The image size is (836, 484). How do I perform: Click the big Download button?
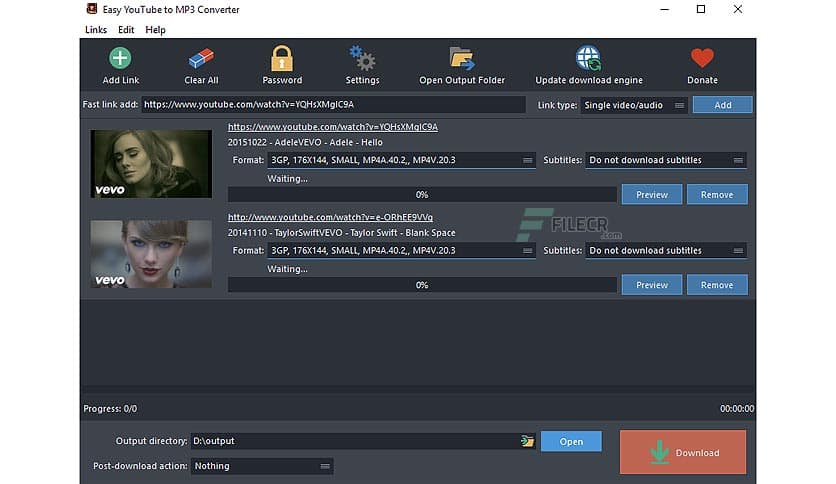coord(683,452)
